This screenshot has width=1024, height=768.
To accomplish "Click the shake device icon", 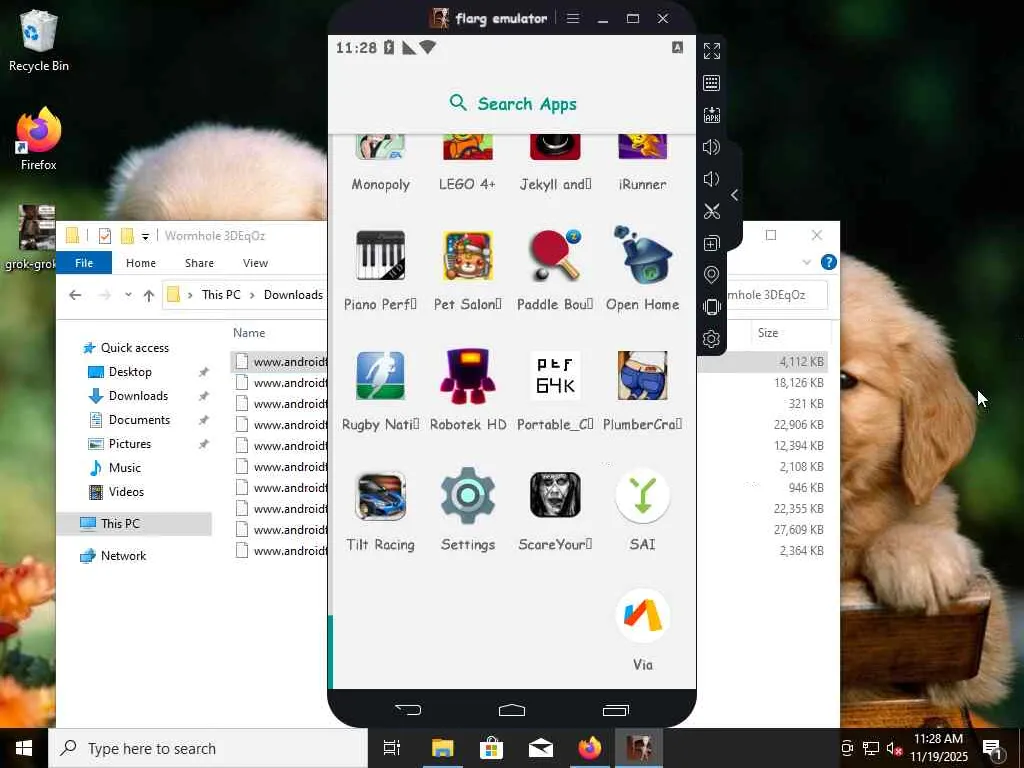I will point(712,307).
